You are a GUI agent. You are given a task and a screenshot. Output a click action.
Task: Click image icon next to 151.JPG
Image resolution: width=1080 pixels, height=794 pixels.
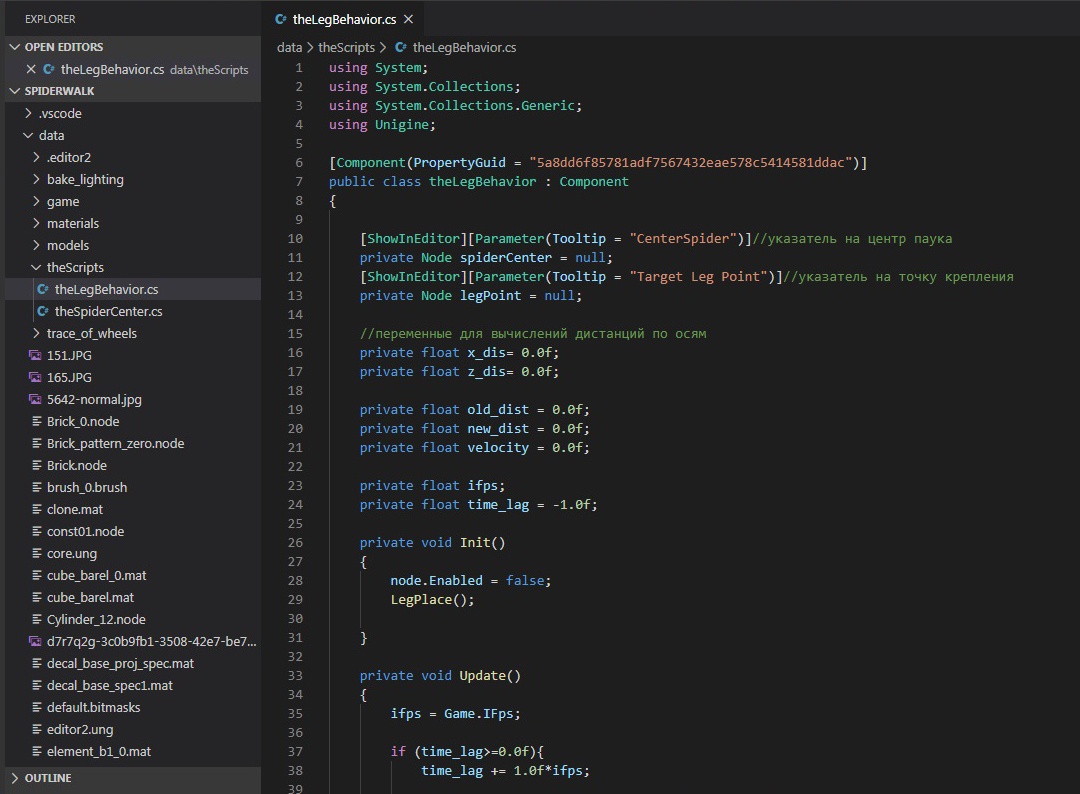35,356
